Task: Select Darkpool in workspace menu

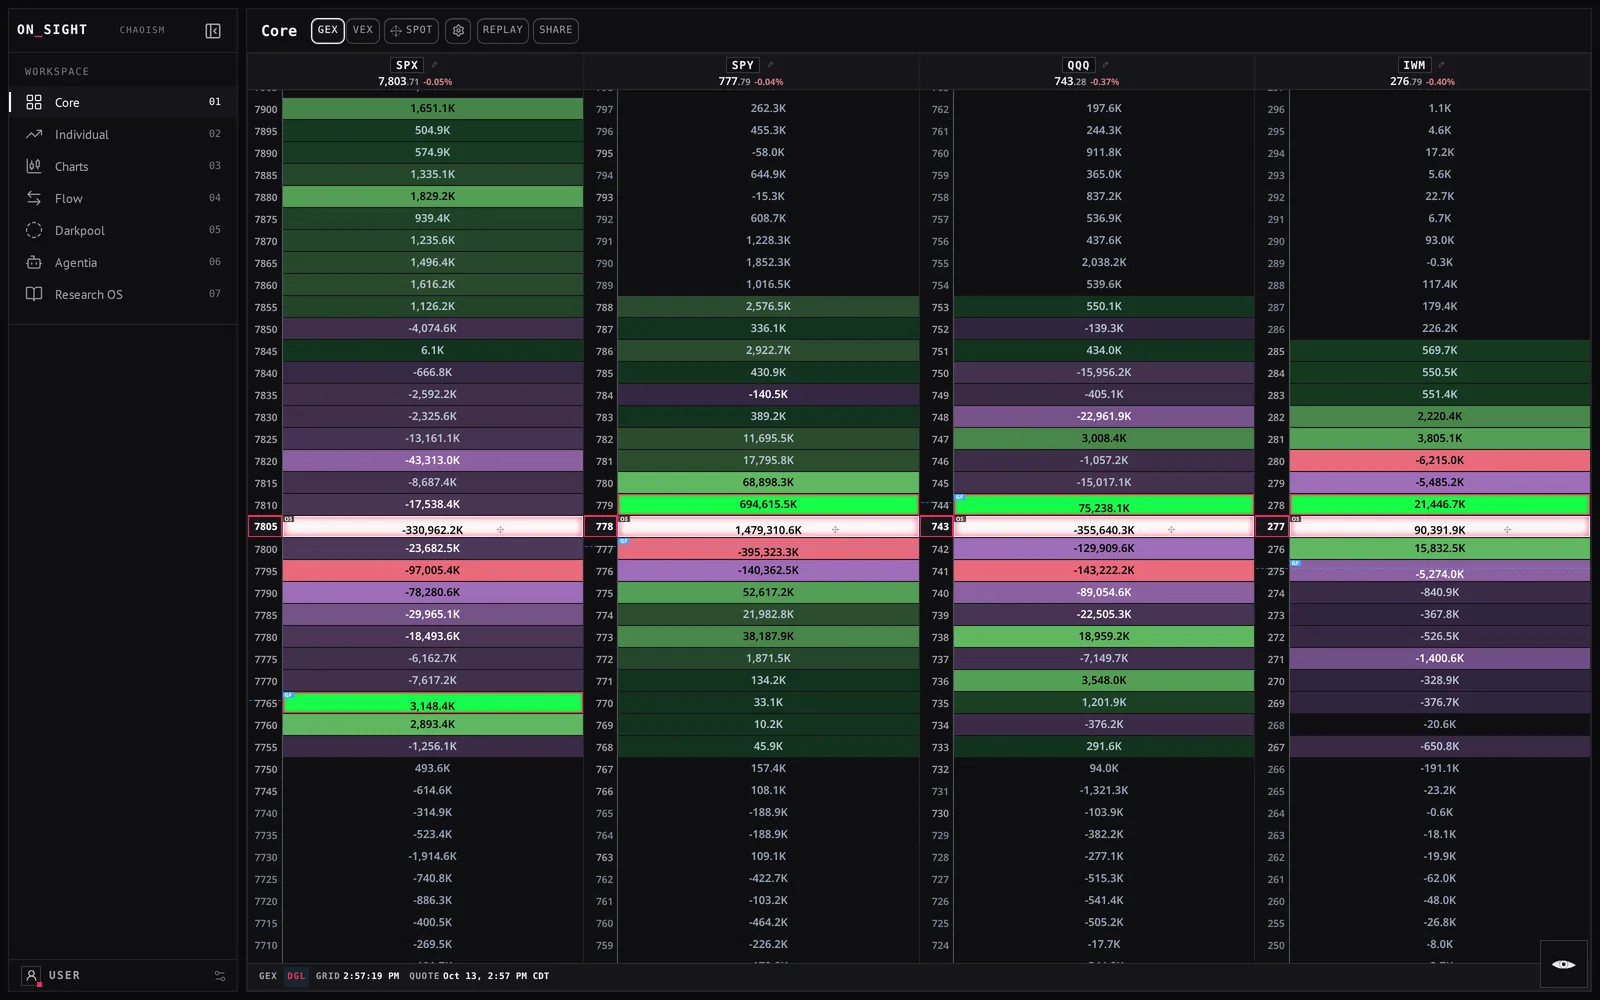Action: click(123, 230)
